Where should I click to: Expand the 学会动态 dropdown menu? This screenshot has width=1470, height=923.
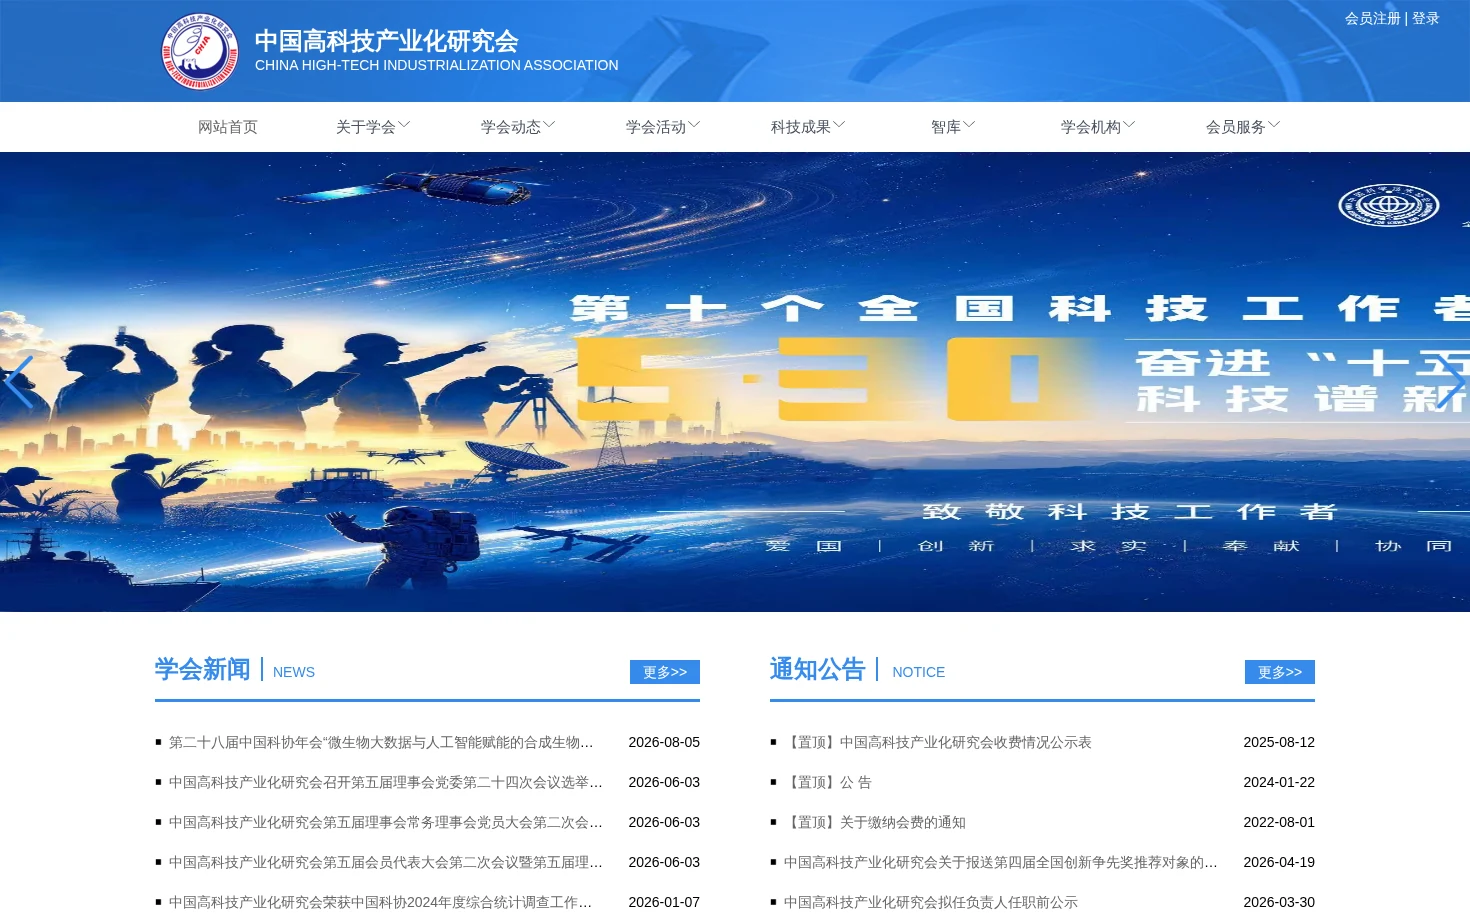[518, 127]
